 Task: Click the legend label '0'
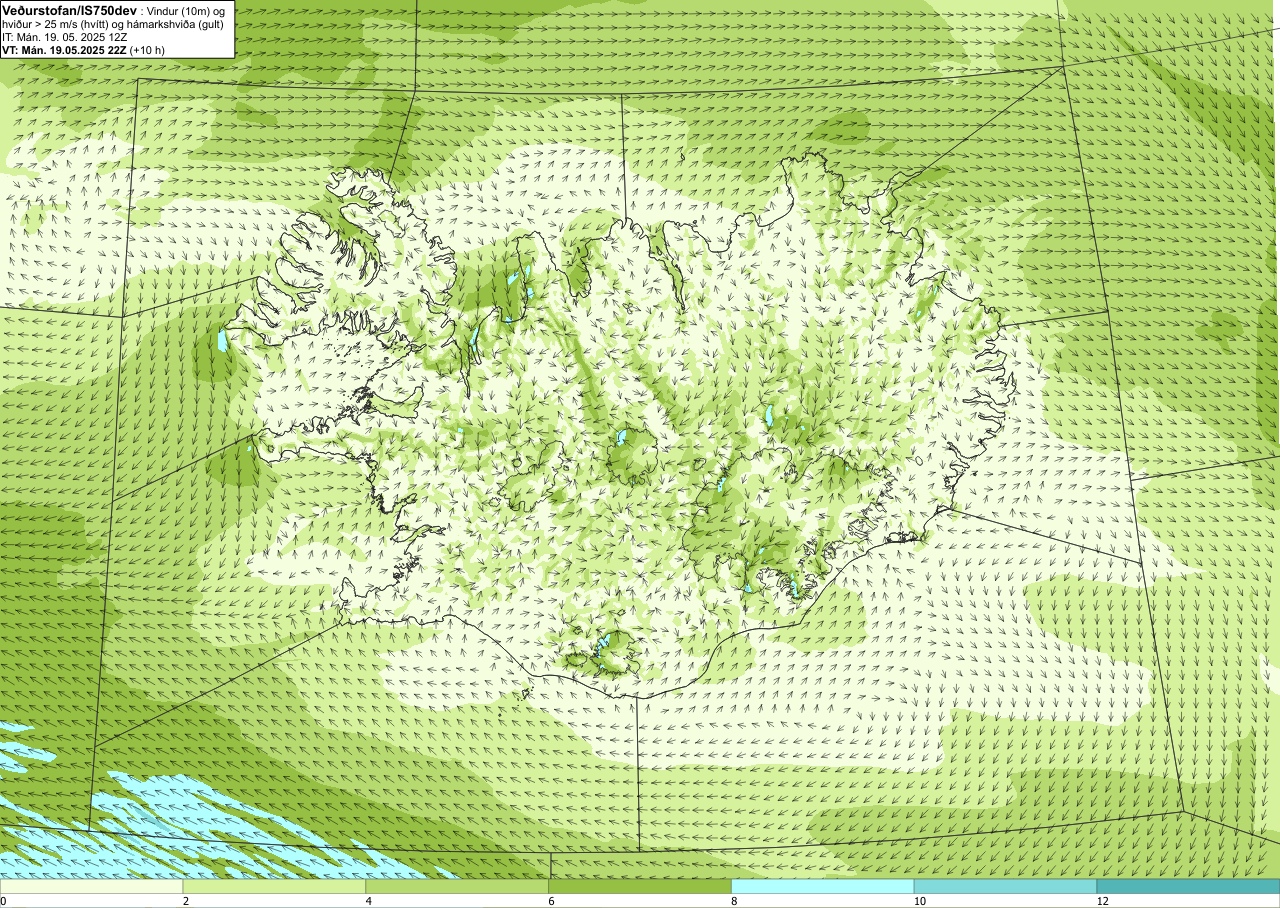pyautogui.click(x=3, y=901)
